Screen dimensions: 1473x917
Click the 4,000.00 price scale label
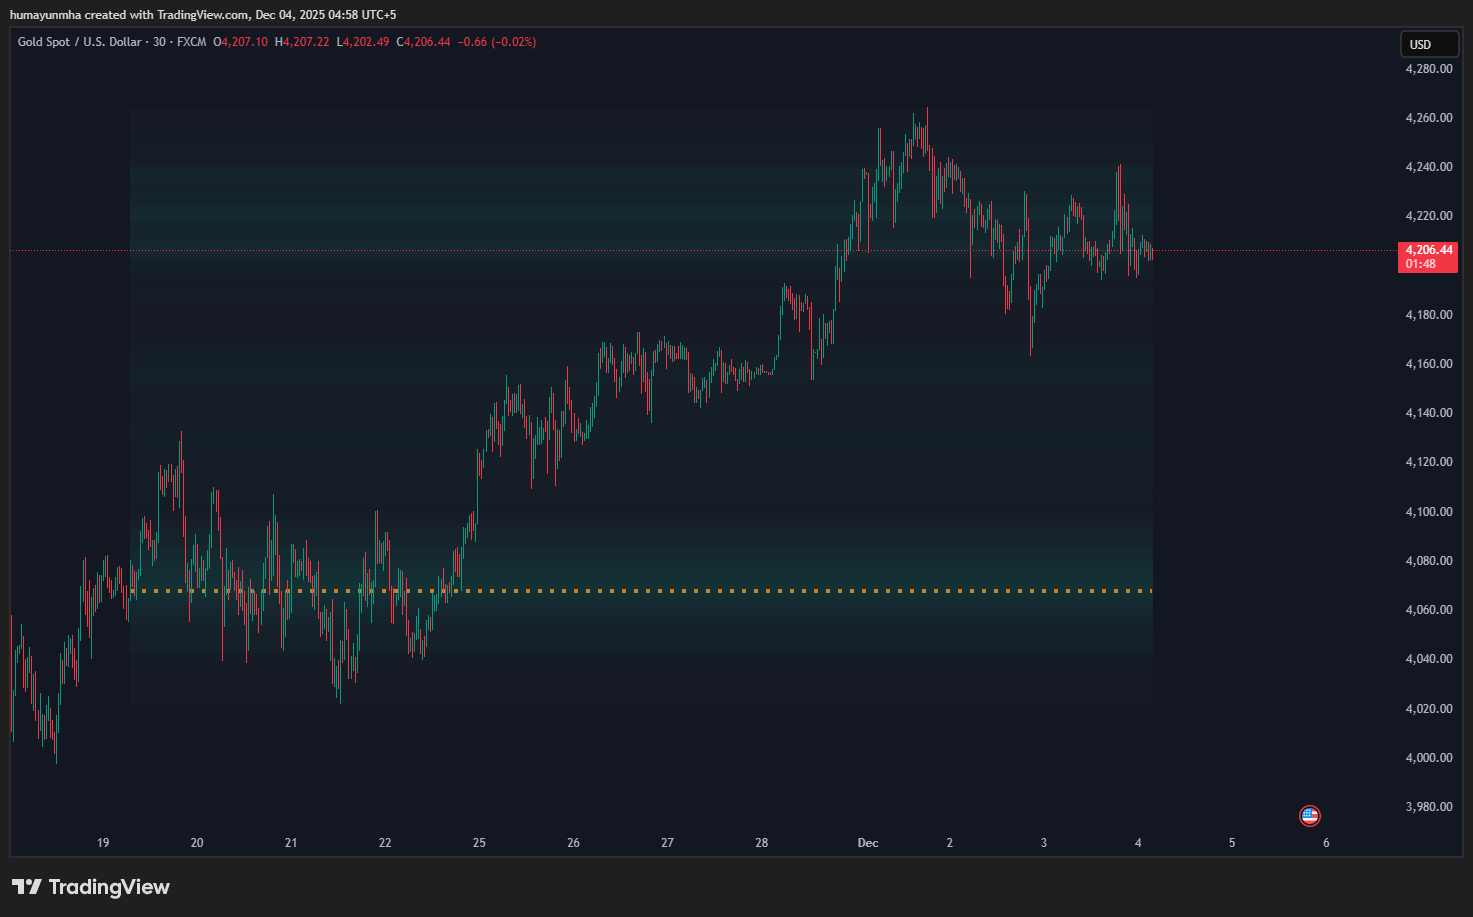[1429, 758]
